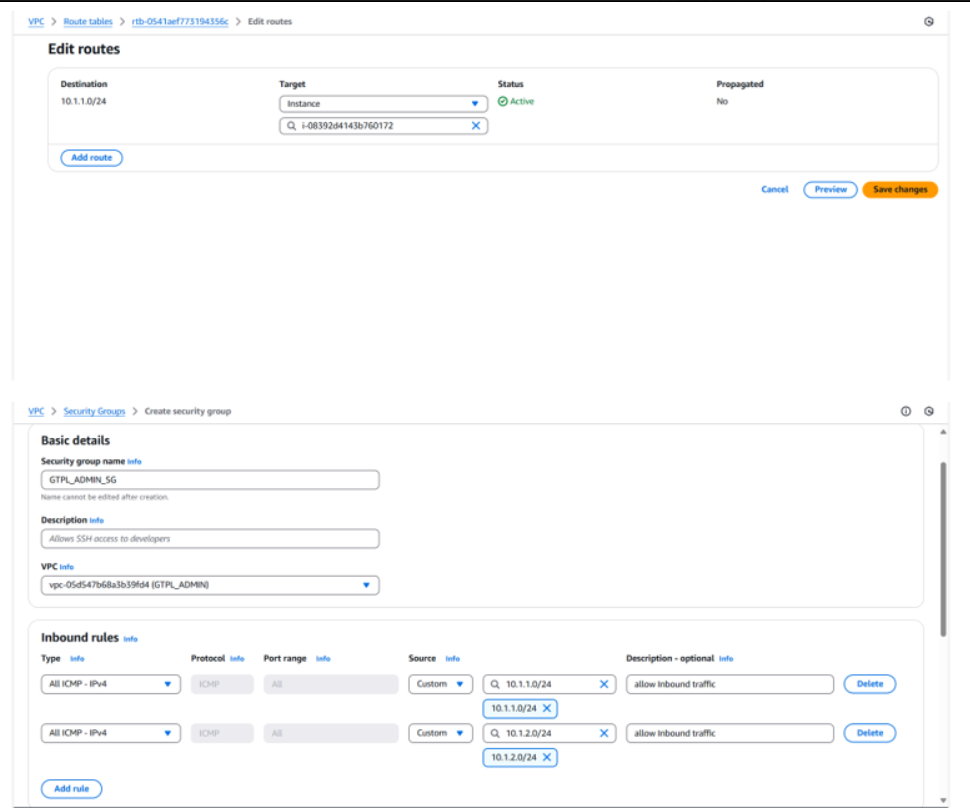Click the clock icon beside the security group info icon

[929, 411]
